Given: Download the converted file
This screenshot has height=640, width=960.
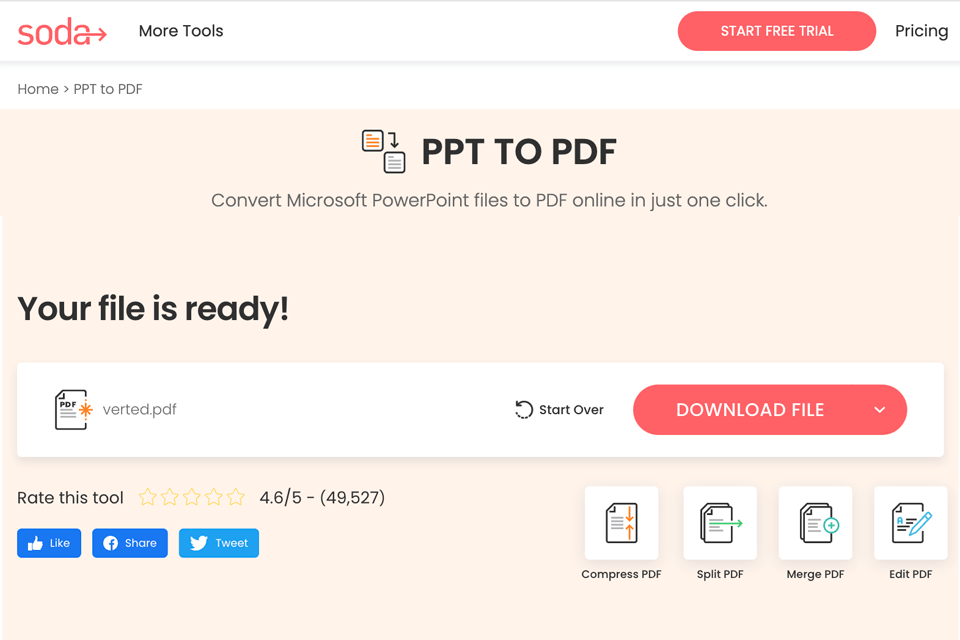Looking at the screenshot, I should (x=750, y=410).
